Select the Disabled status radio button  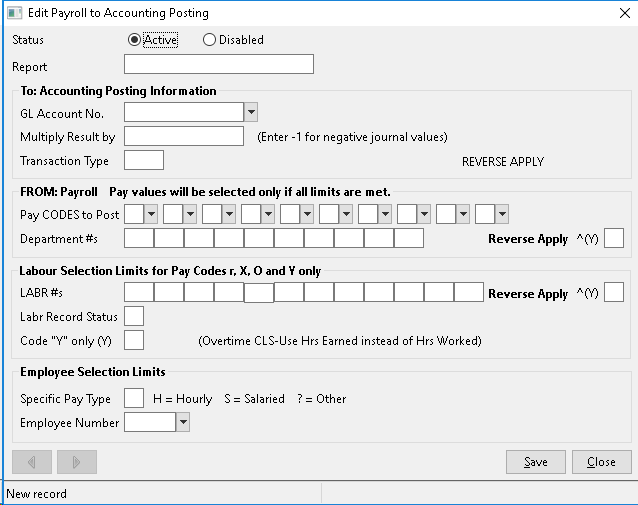tap(209, 40)
